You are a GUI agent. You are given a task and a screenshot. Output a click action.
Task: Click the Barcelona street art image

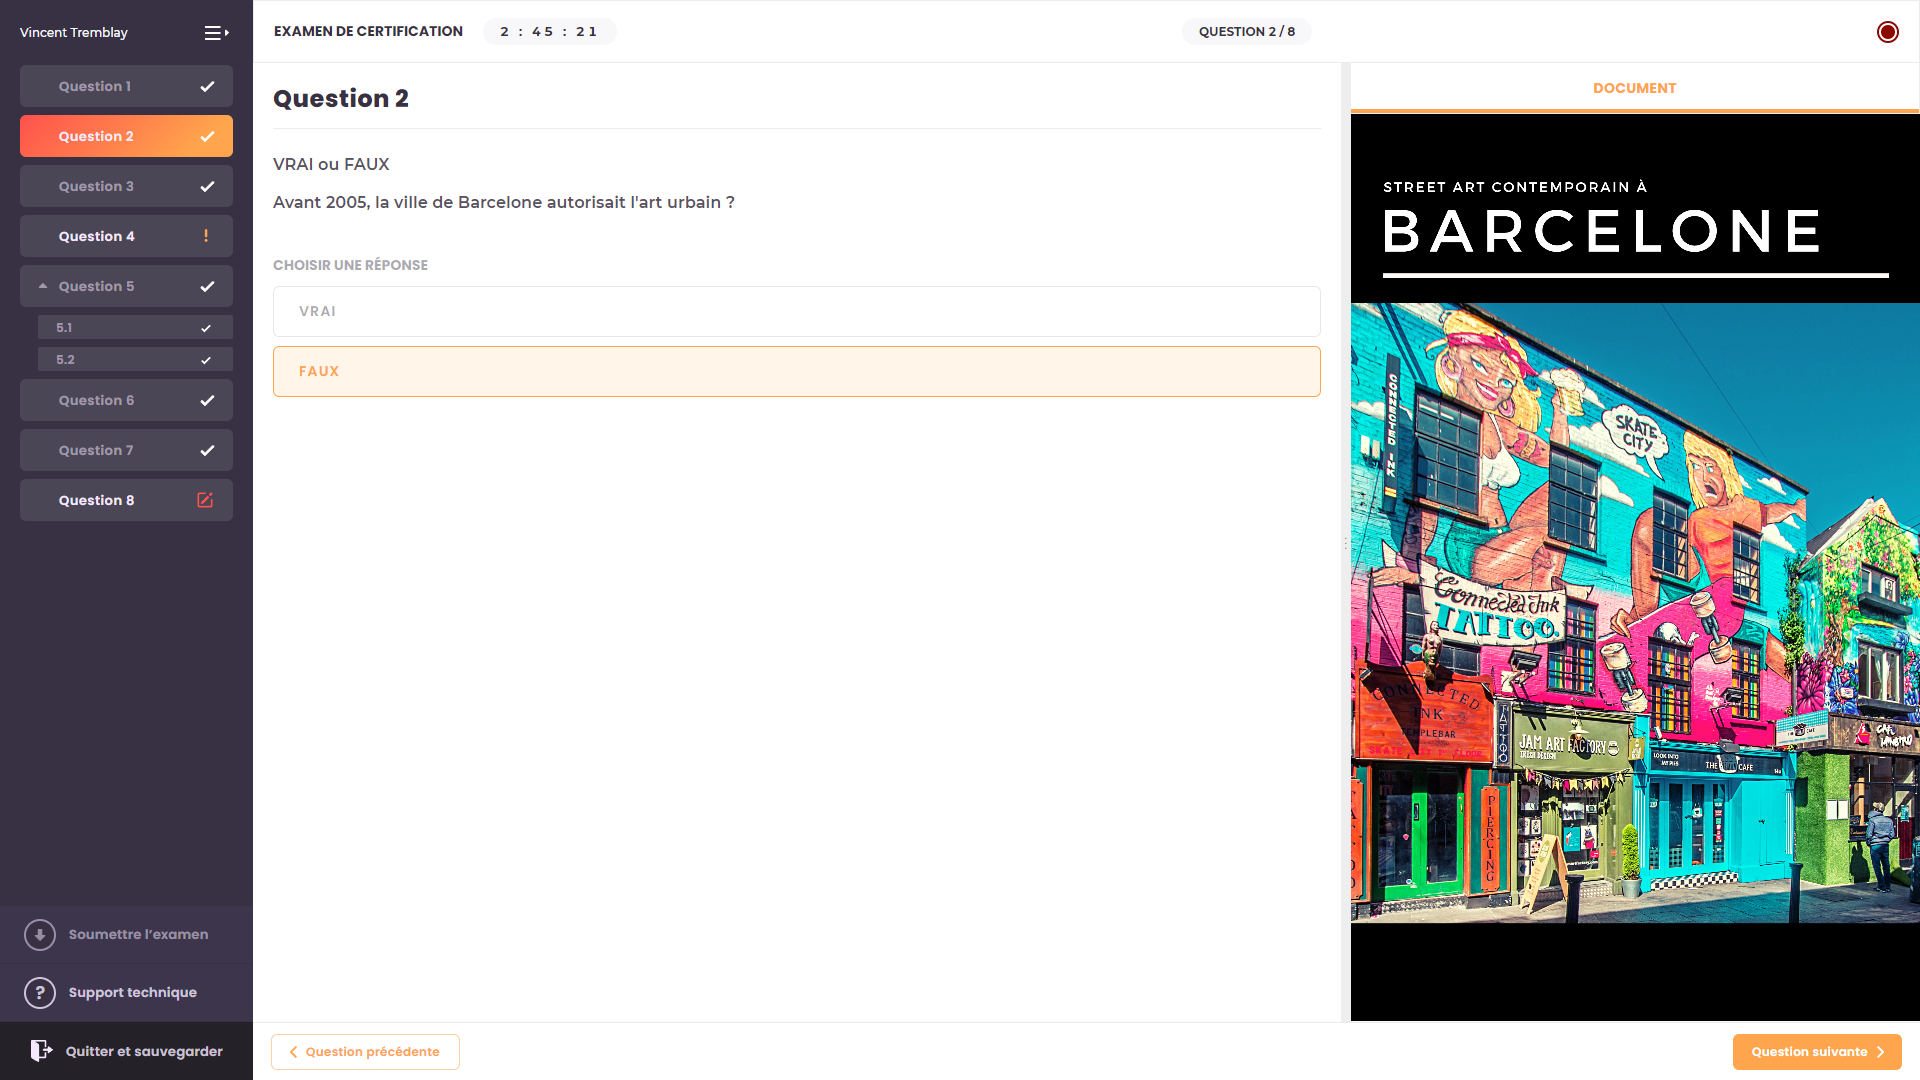point(1634,612)
